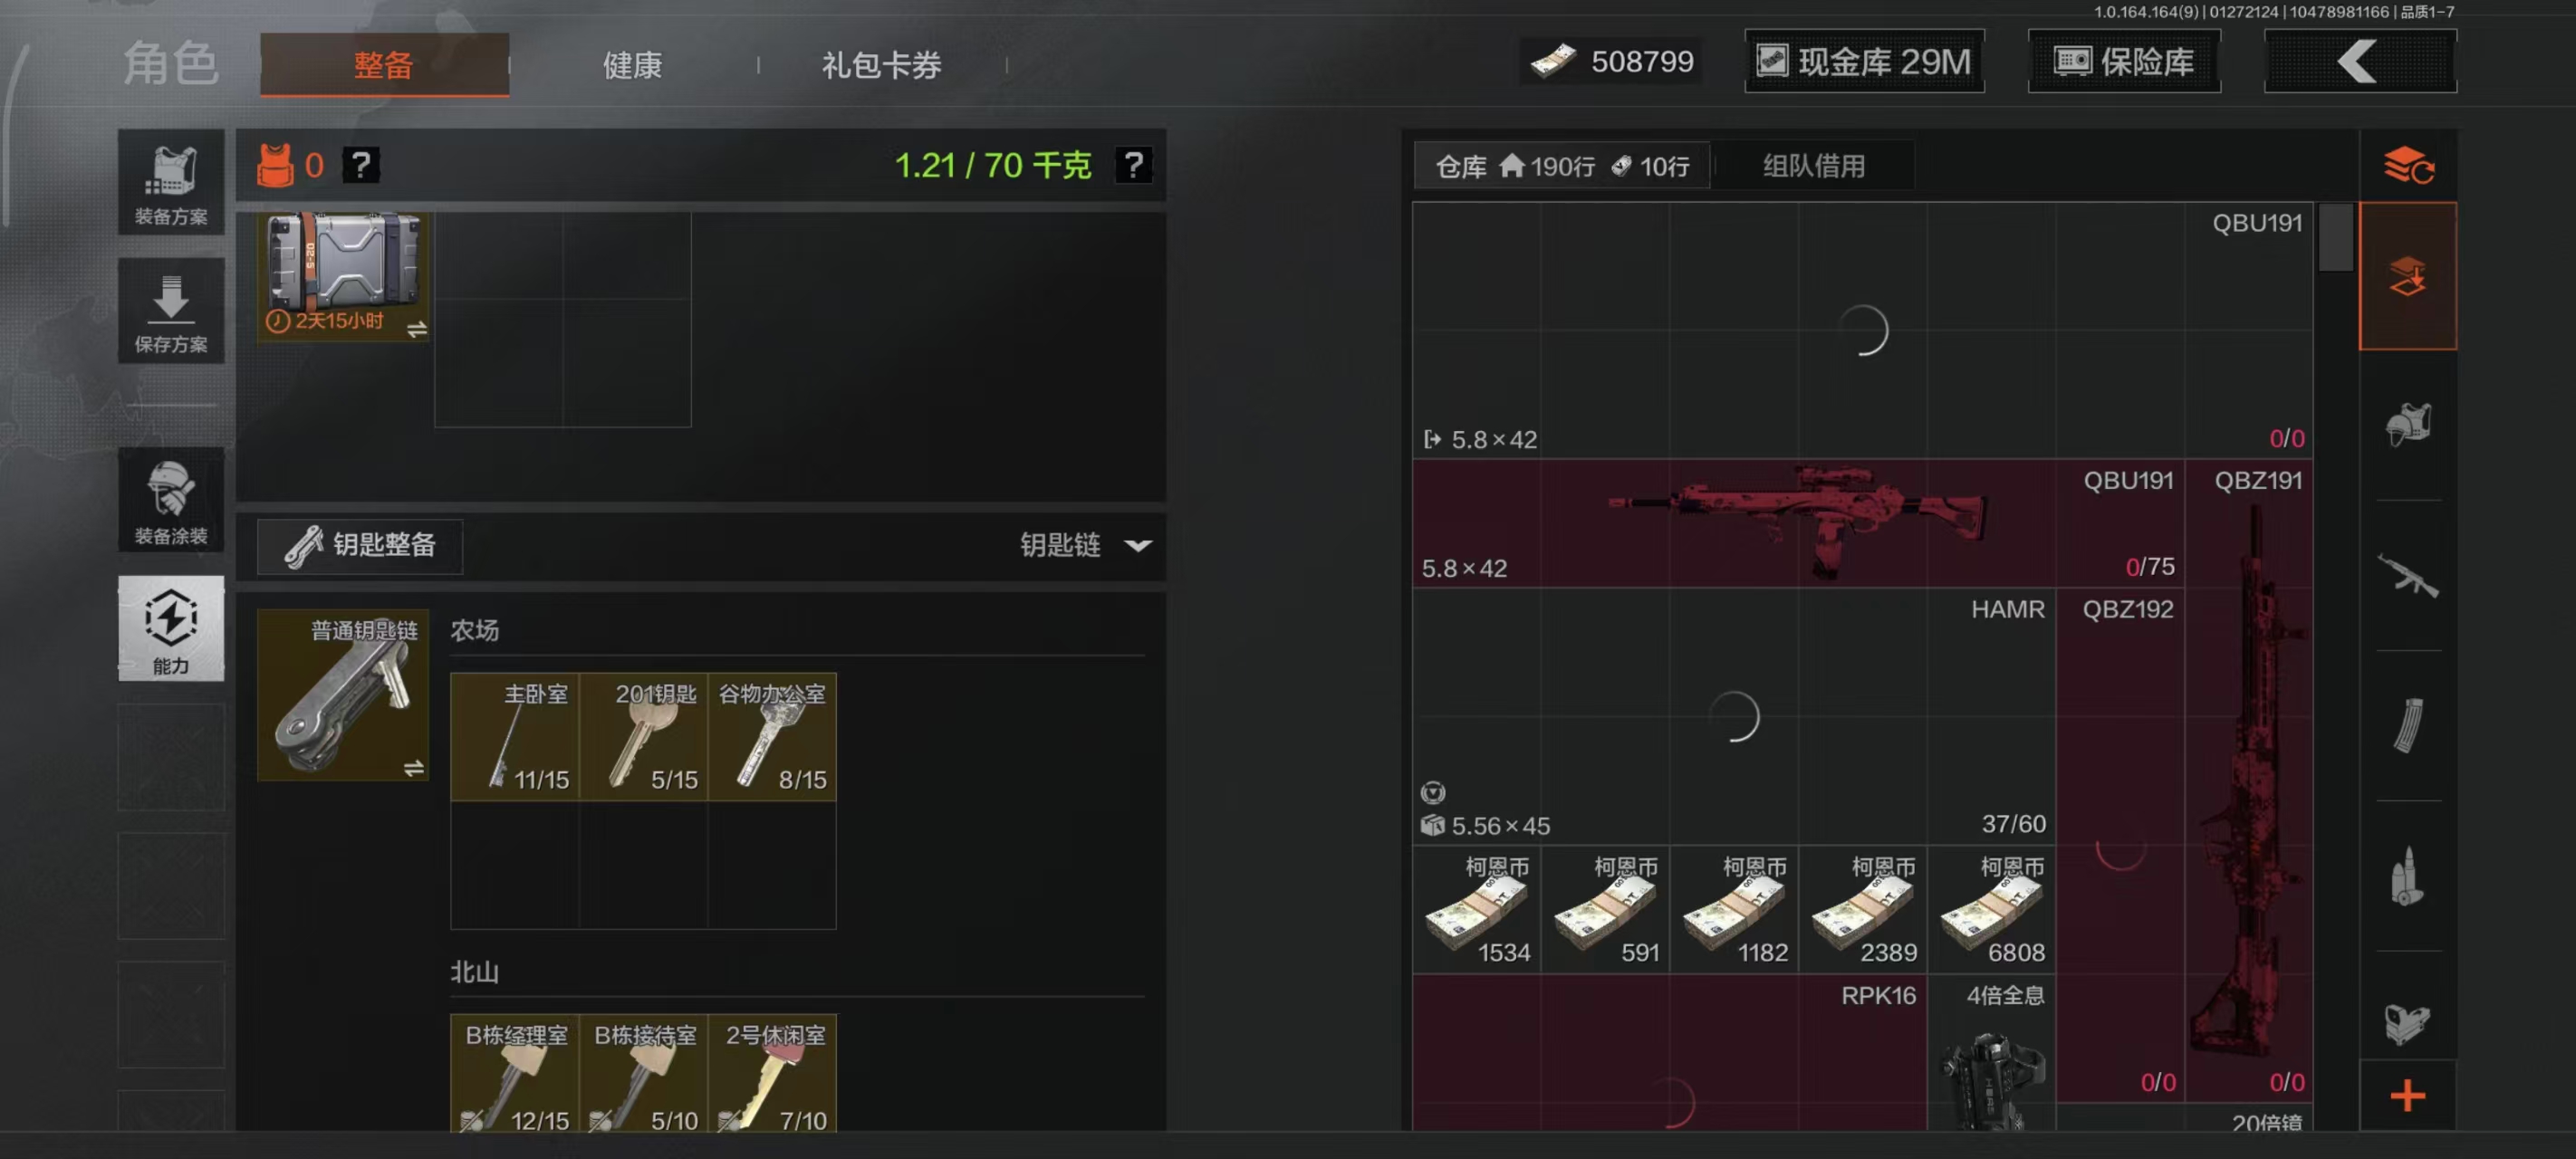Select the highlighted stash filter icon
The height and width of the screenshot is (1159, 2576).
coord(2408,276)
